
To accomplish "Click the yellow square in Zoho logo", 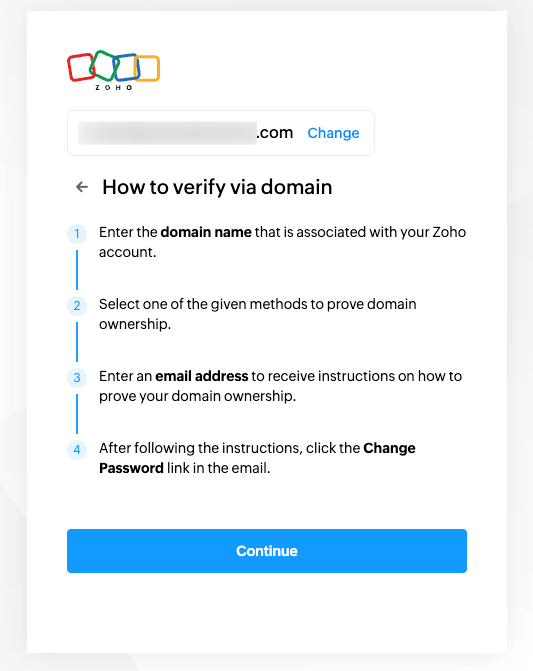I will tap(147, 68).
